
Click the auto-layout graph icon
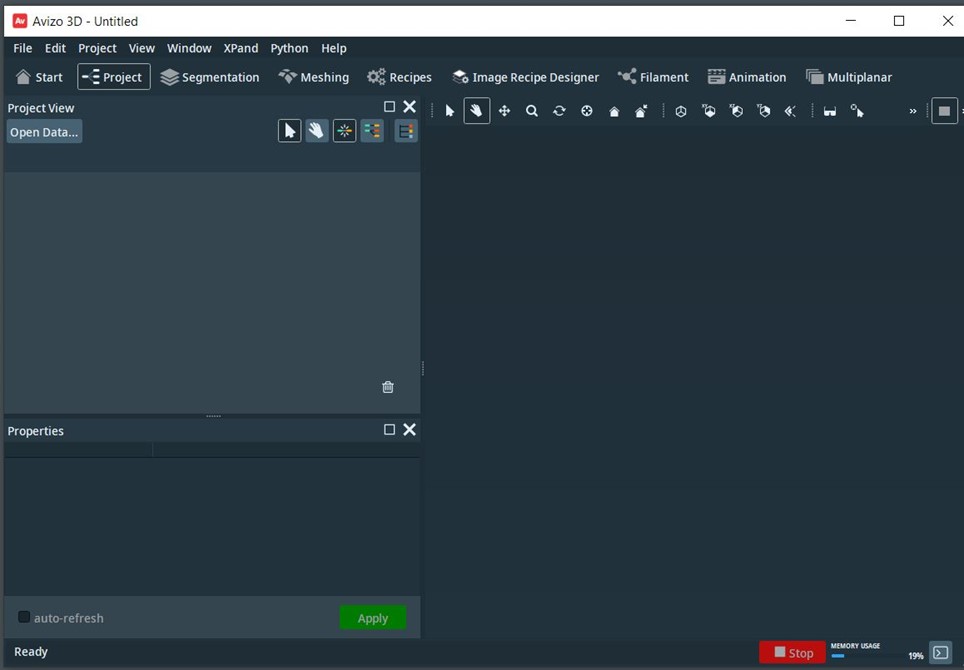372,131
